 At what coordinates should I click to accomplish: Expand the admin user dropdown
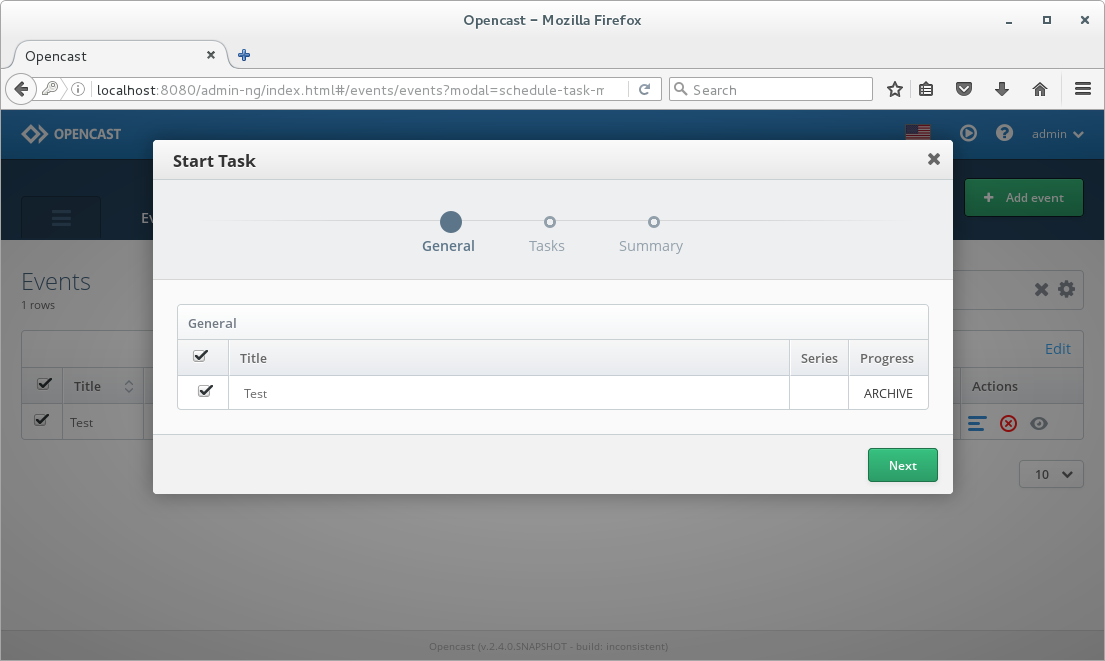[1057, 134]
